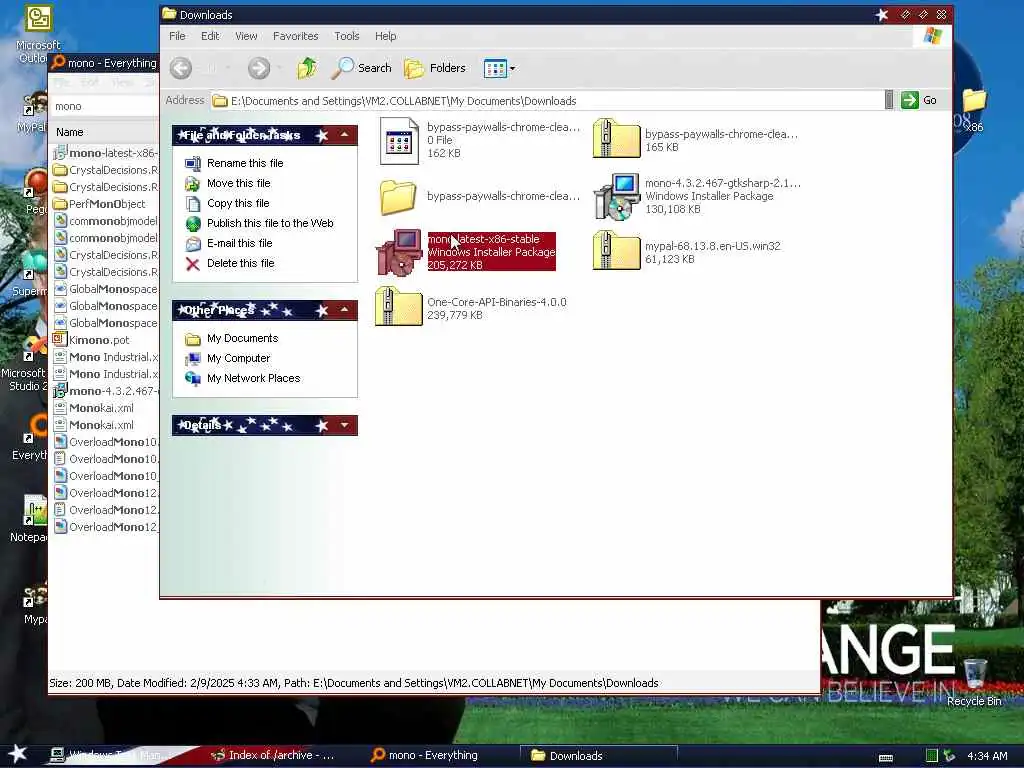Select the bypass-paywalls-chrome-clean folder icon
Image resolution: width=1024 pixels, height=768 pixels.
click(x=398, y=197)
